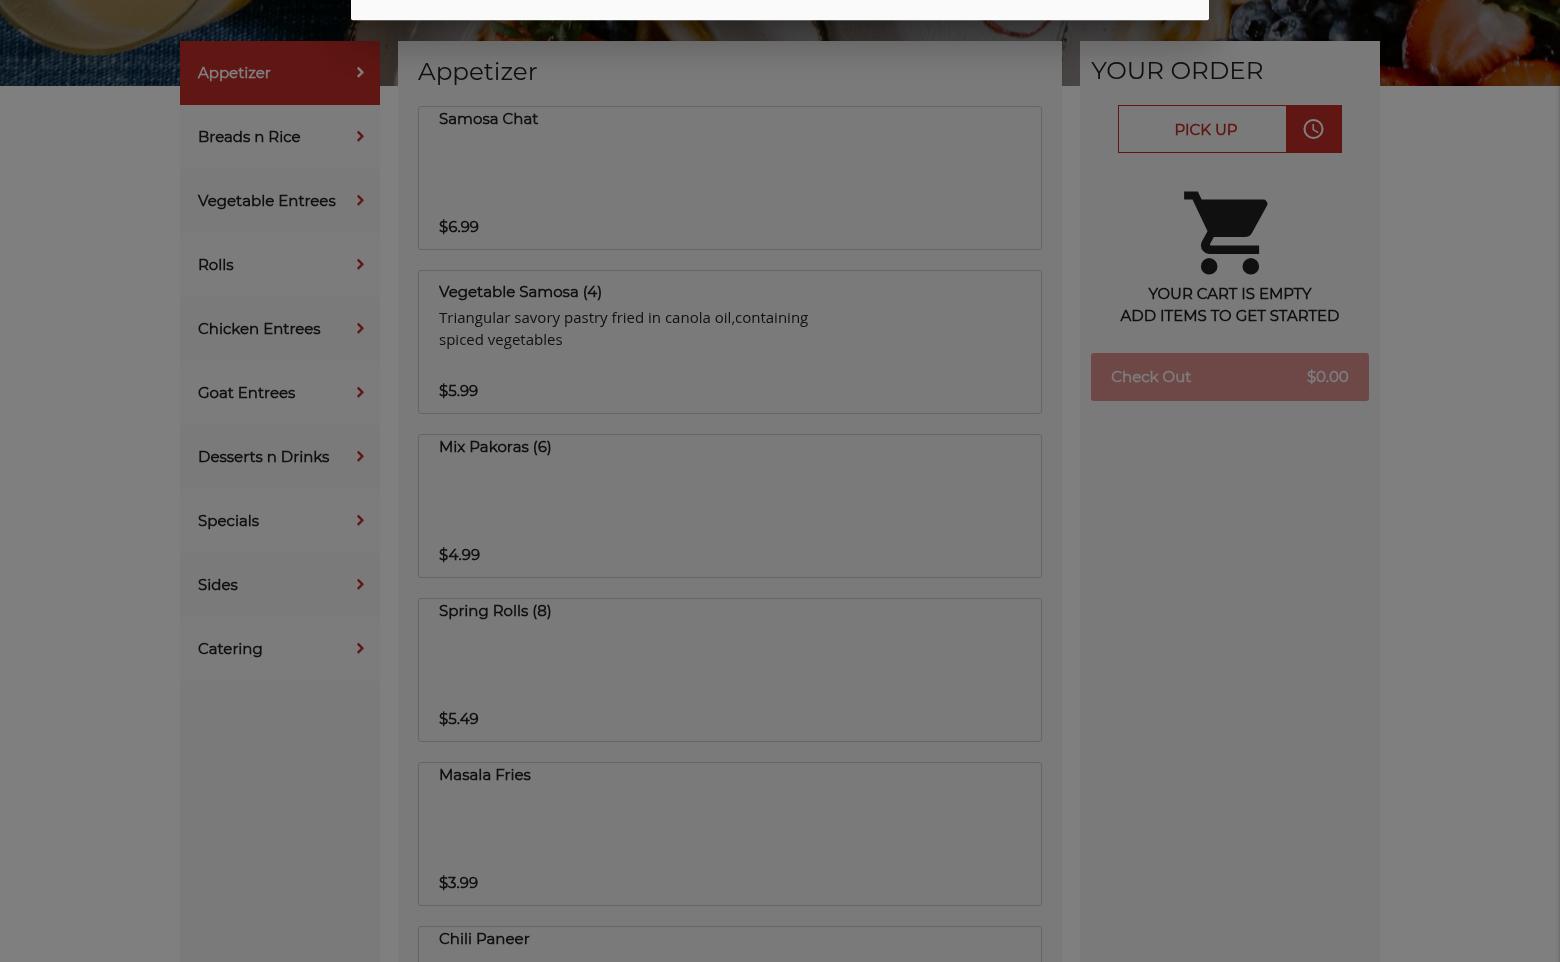Click the chevron next to Specials
1560x962 pixels.
pyautogui.click(x=360, y=520)
